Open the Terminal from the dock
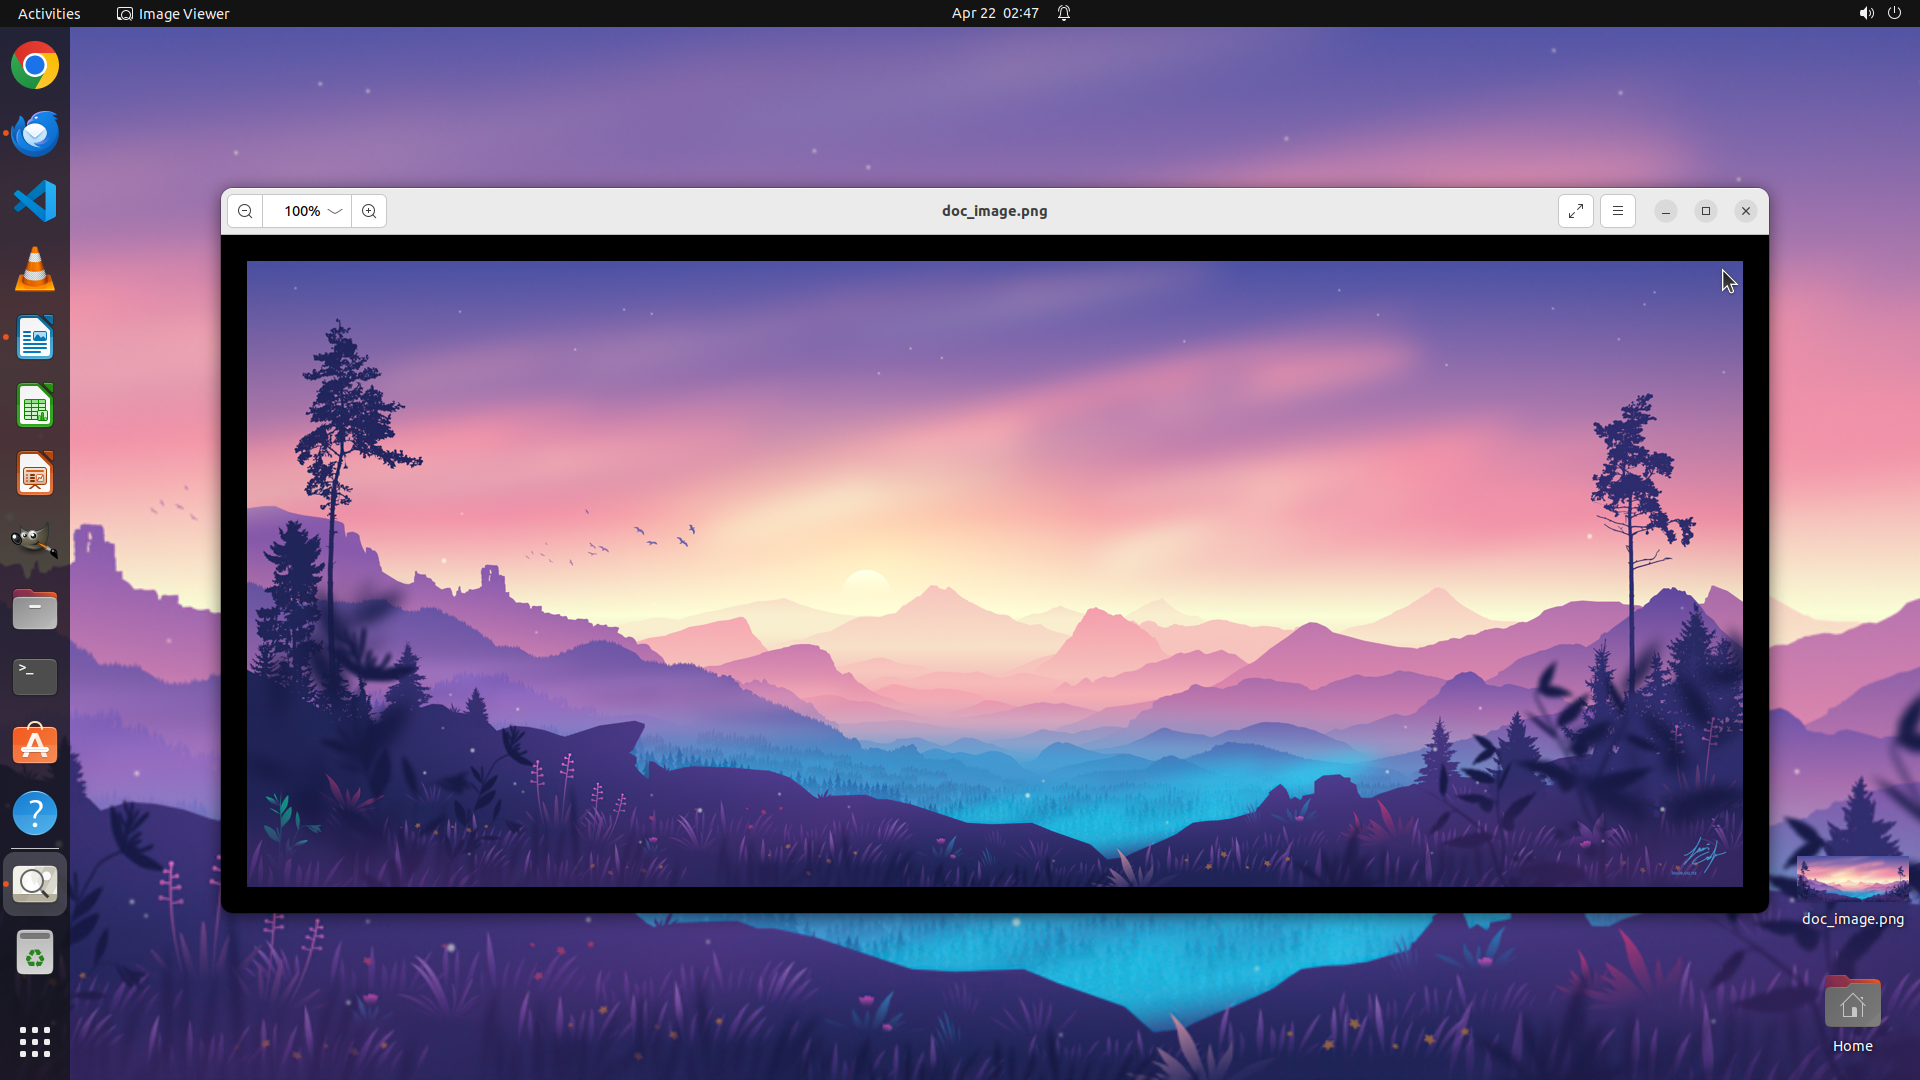1920x1080 pixels. pos(35,677)
